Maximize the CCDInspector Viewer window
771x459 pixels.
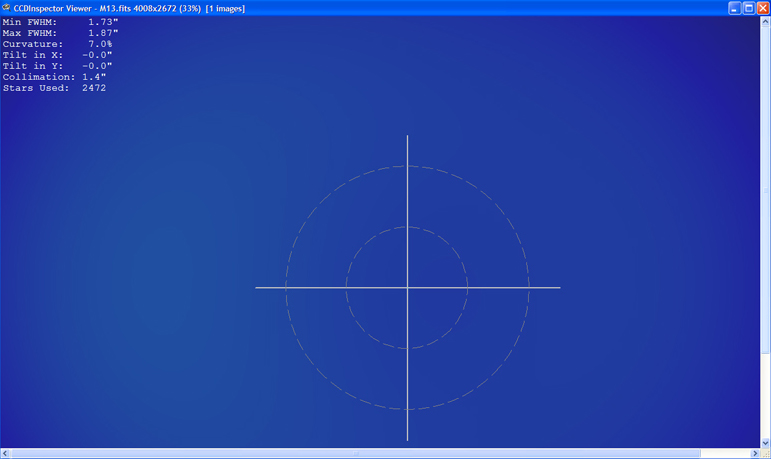(749, 8)
